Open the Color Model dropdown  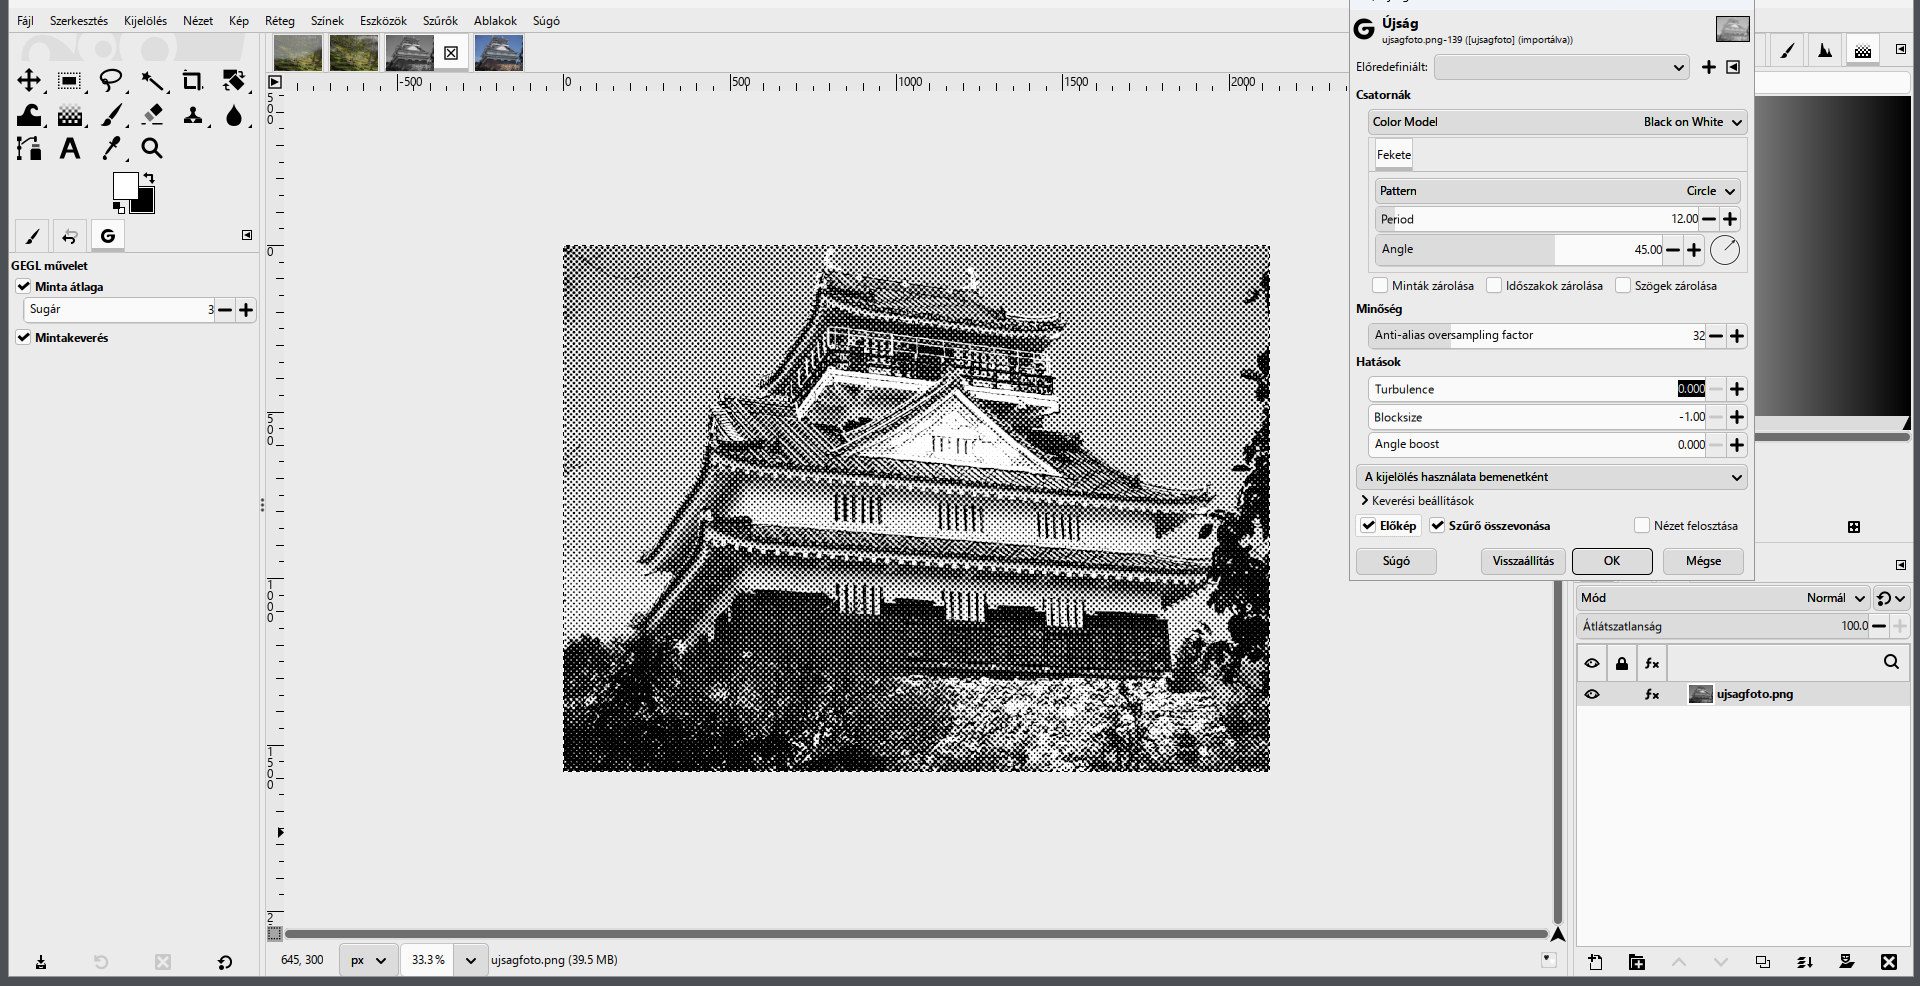pos(1558,122)
